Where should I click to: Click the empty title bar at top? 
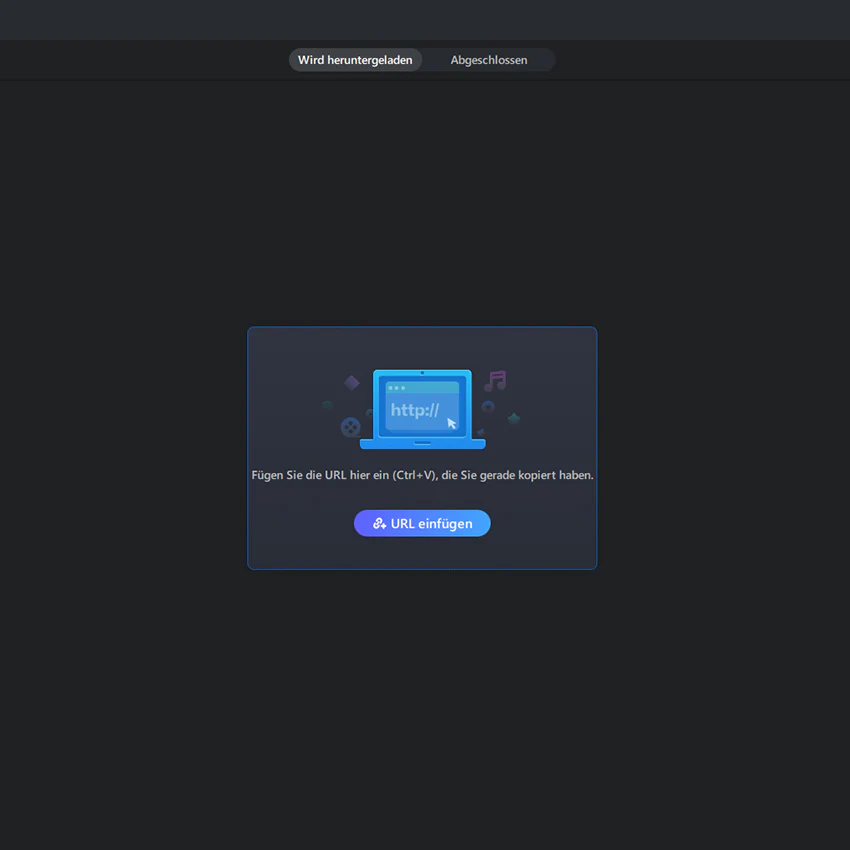pos(425,20)
